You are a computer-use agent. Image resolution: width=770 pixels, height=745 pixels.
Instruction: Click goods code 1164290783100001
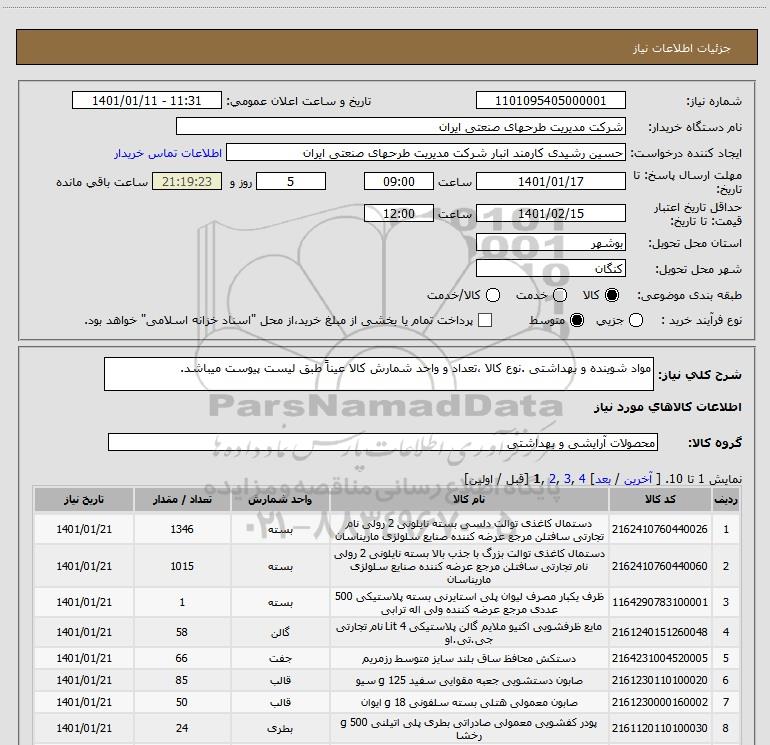tap(660, 602)
